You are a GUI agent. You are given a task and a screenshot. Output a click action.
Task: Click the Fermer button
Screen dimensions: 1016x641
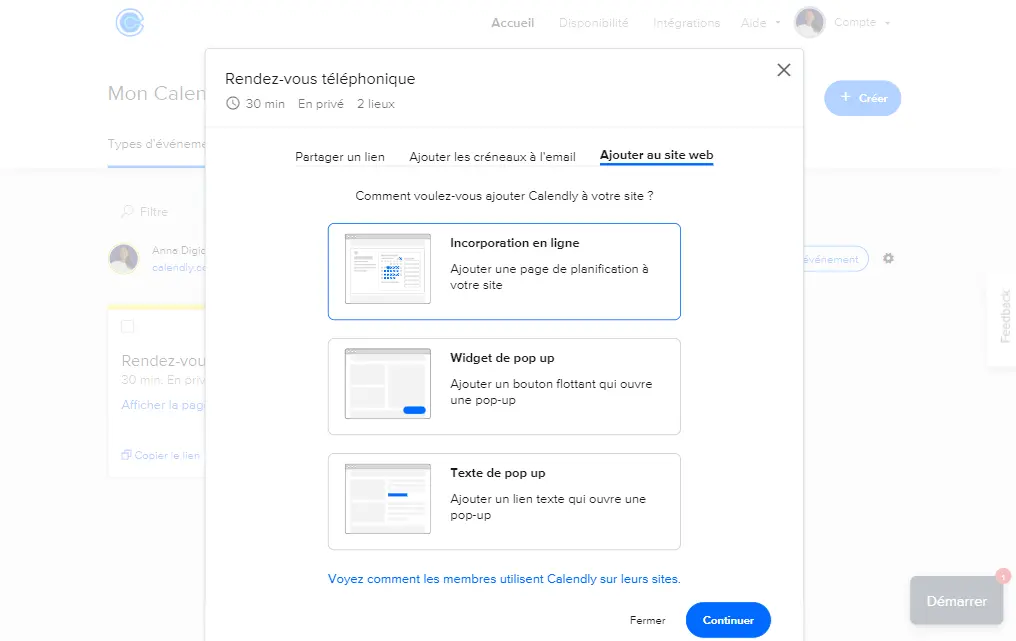point(647,620)
